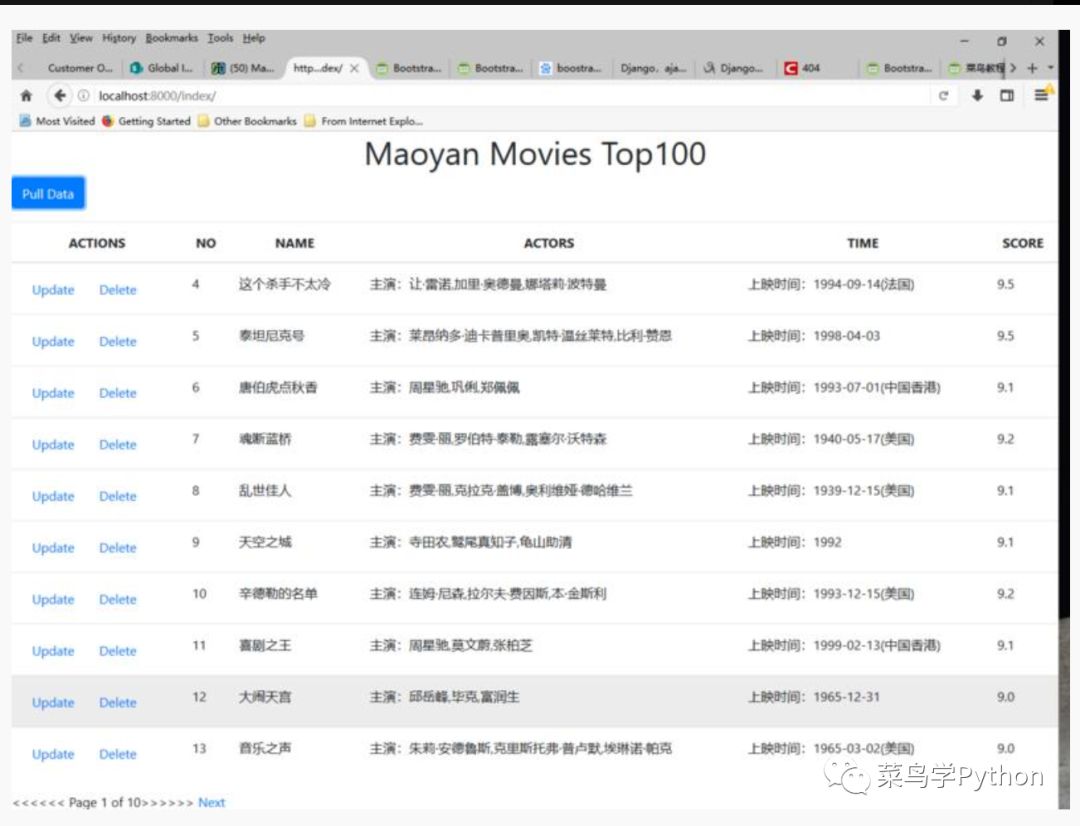Open the site info icon beside the URL
The image size is (1080, 826).
pyautogui.click(x=83, y=96)
